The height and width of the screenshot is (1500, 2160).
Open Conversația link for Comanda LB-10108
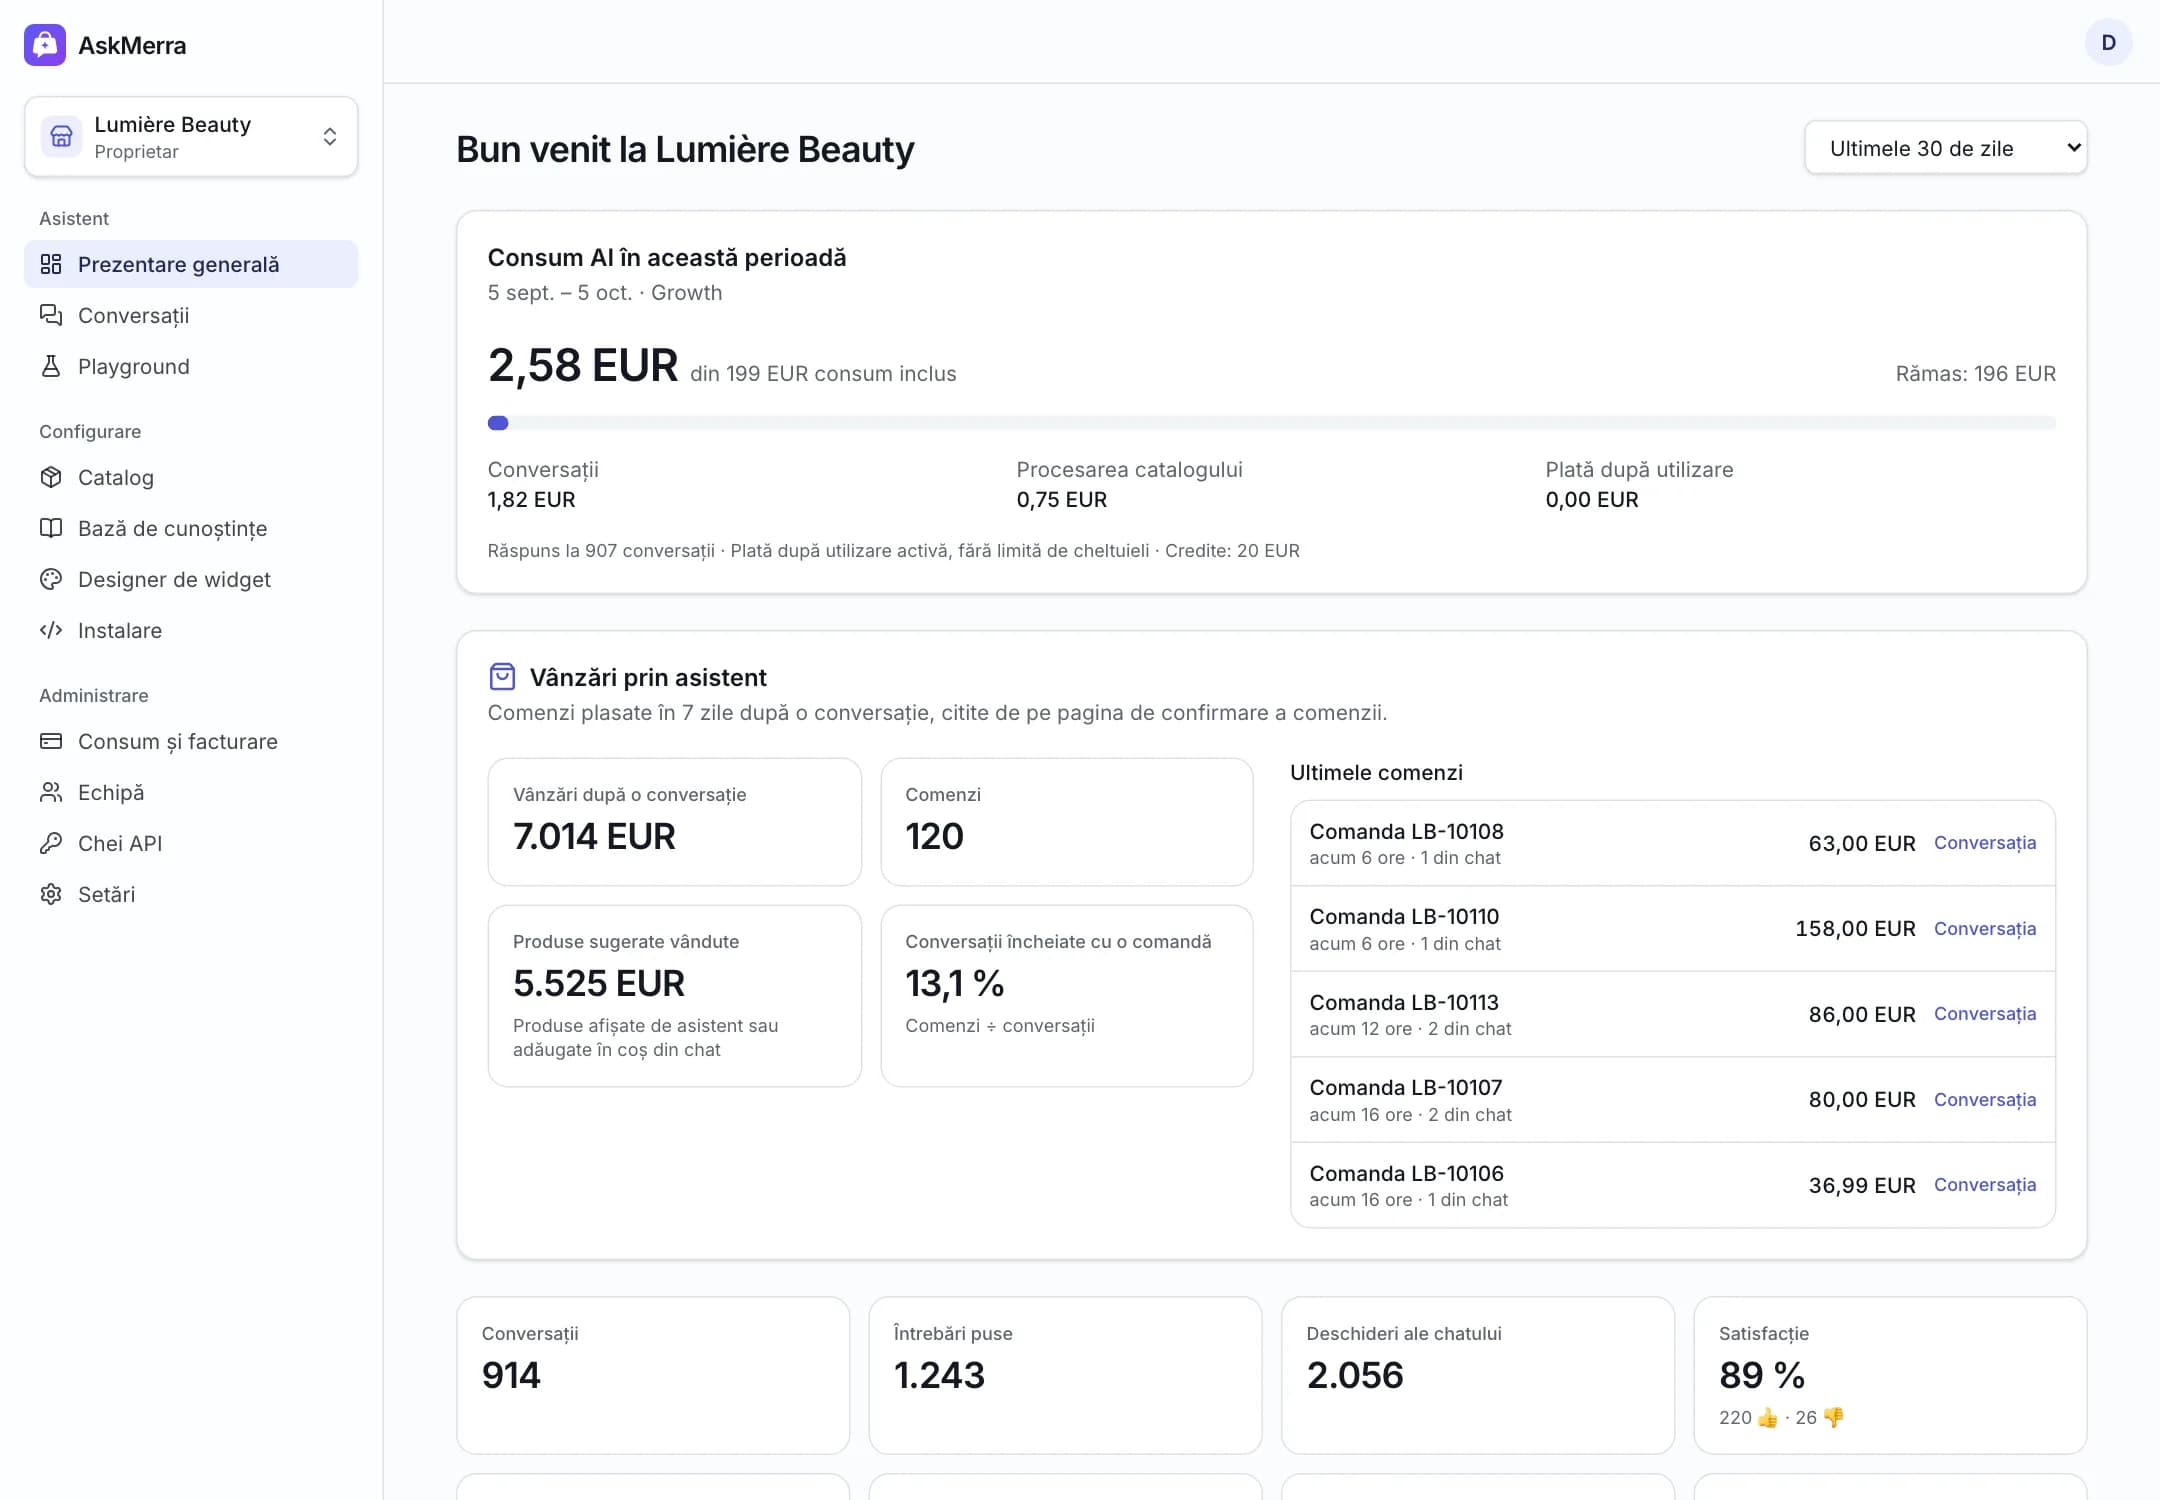click(1984, 843)
